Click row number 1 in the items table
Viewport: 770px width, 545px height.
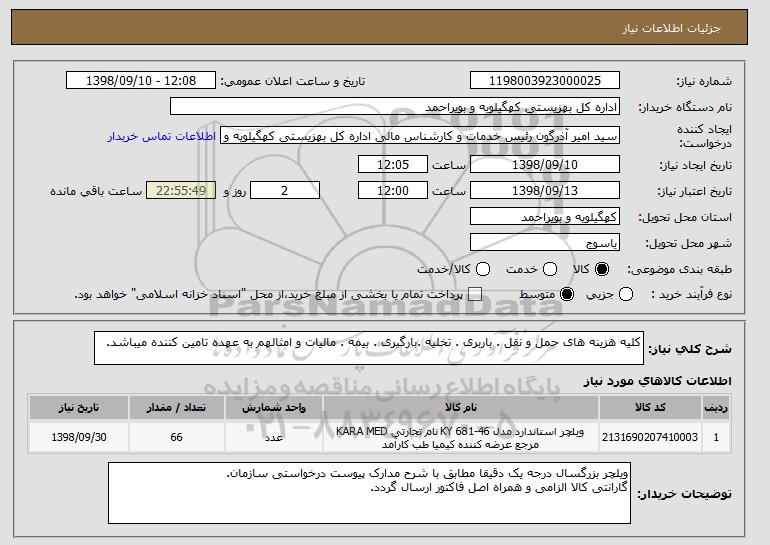click(716, 437)
